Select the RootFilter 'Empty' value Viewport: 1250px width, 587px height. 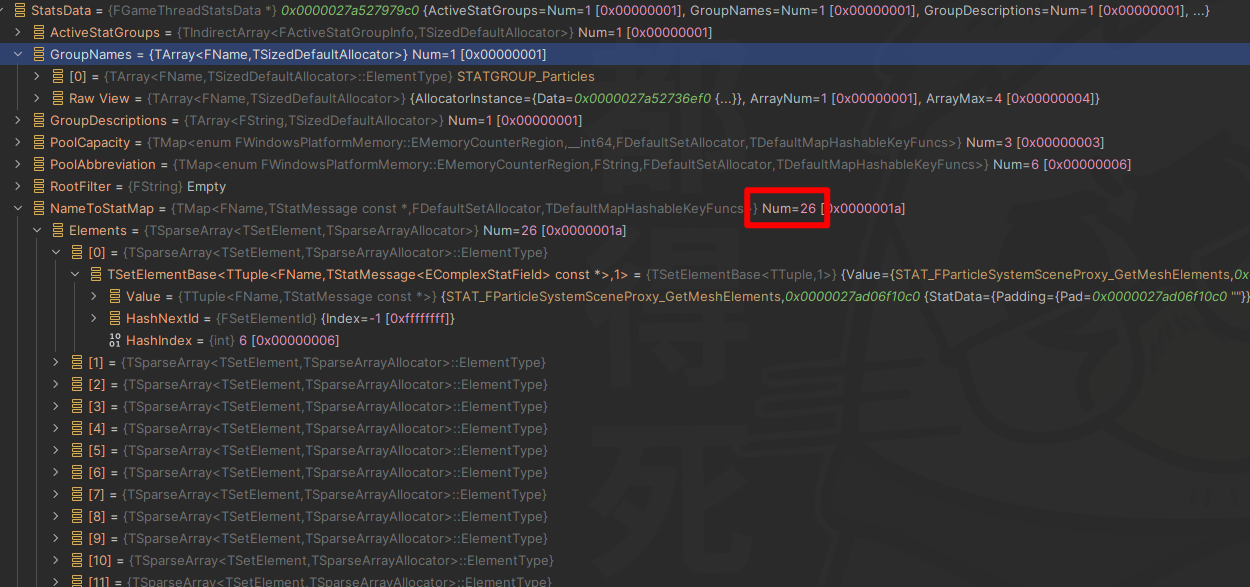pos(207,186)
